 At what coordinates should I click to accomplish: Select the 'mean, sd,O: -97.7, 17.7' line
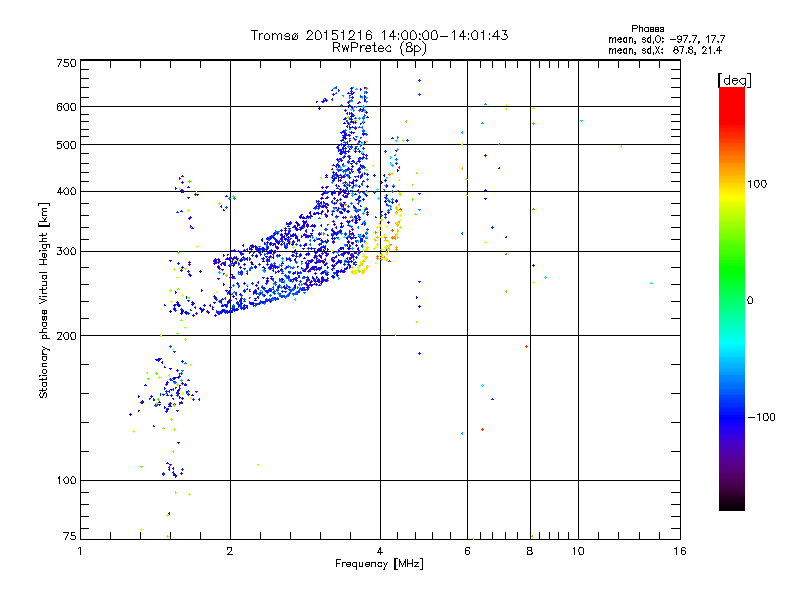click(666, 39)
